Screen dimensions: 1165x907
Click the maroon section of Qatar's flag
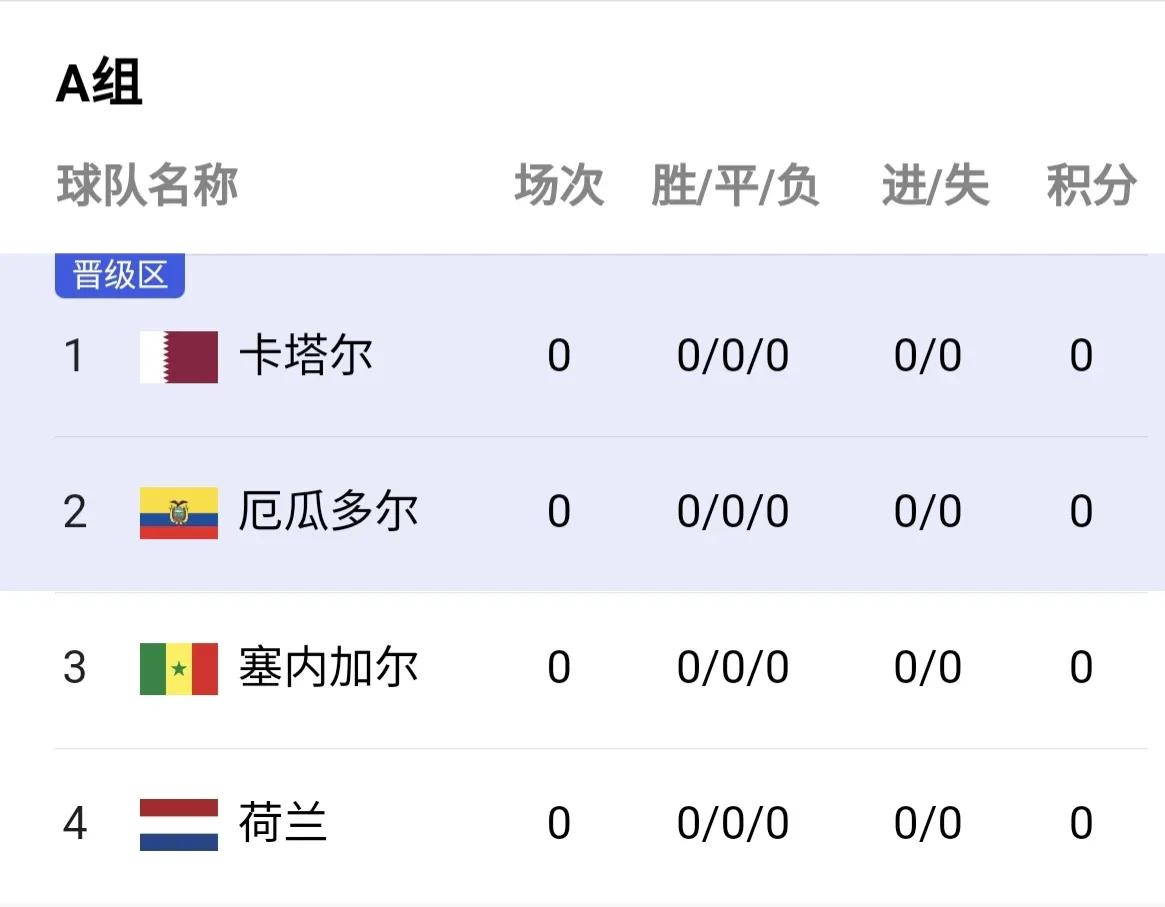[195, 357]
